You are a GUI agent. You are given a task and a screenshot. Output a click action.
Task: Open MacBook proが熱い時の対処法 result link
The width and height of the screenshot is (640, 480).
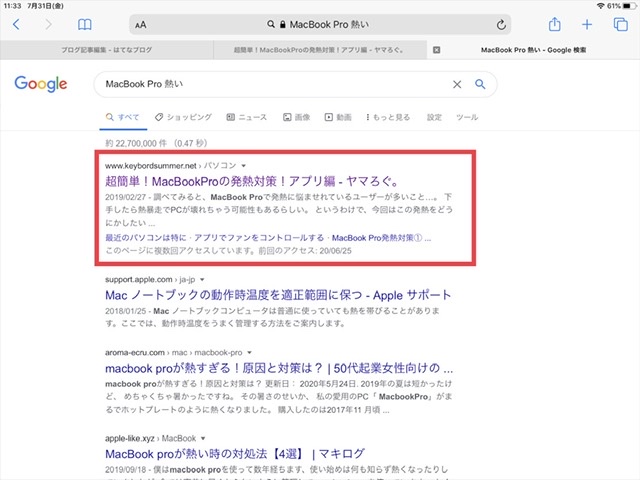click(x=235, y=454)
